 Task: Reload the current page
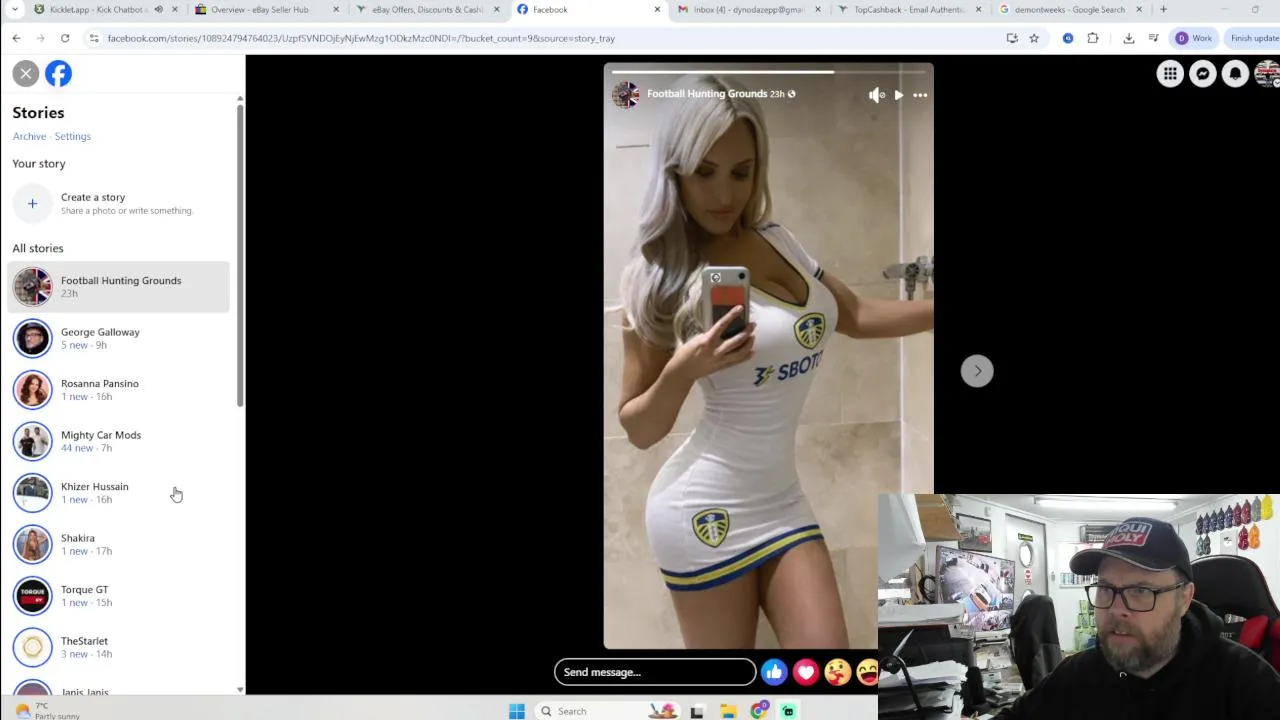65,38
